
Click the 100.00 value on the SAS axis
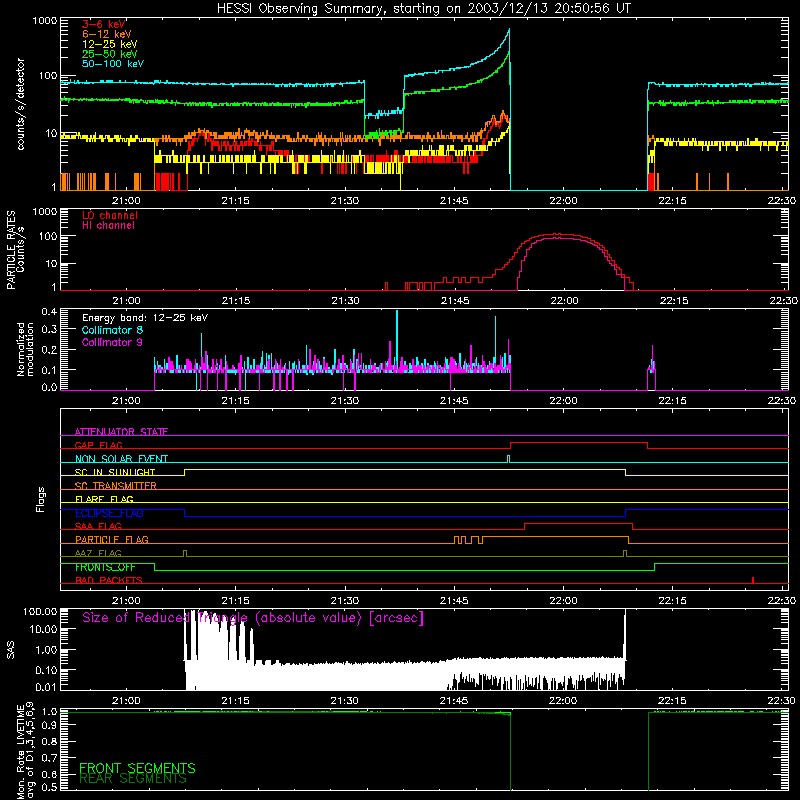(40, 612)
